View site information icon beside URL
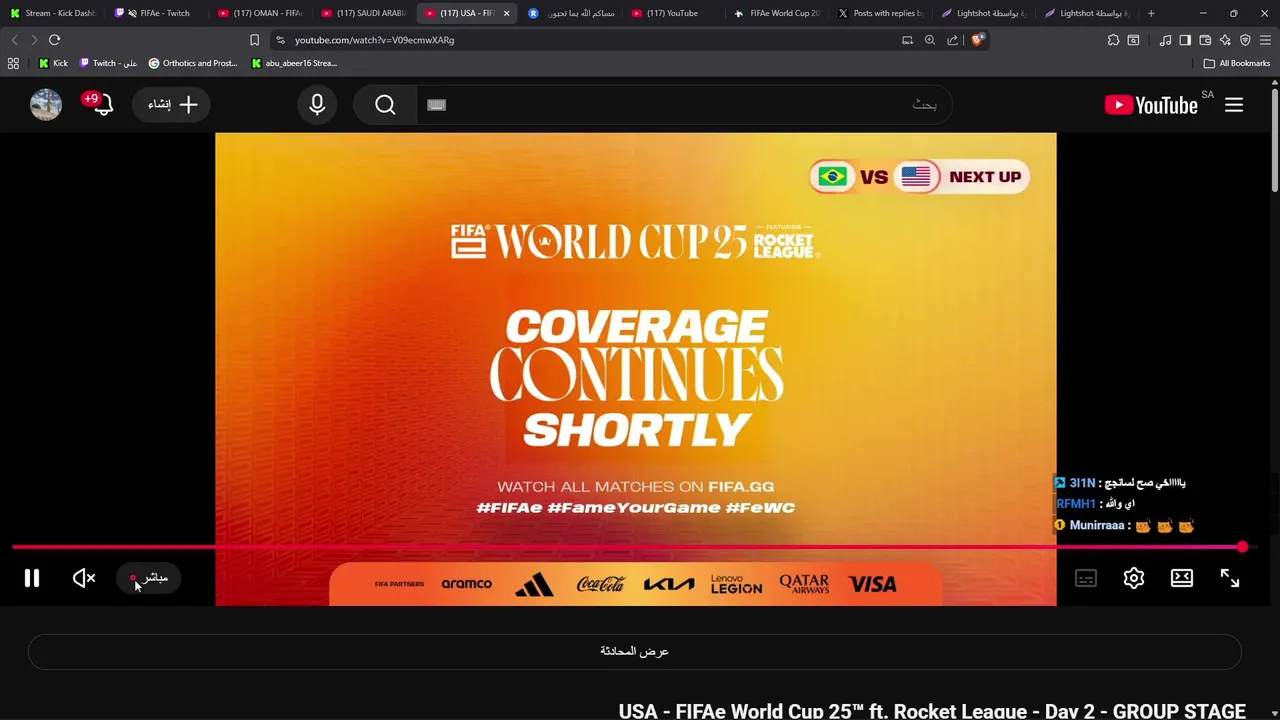 [280, 40]
